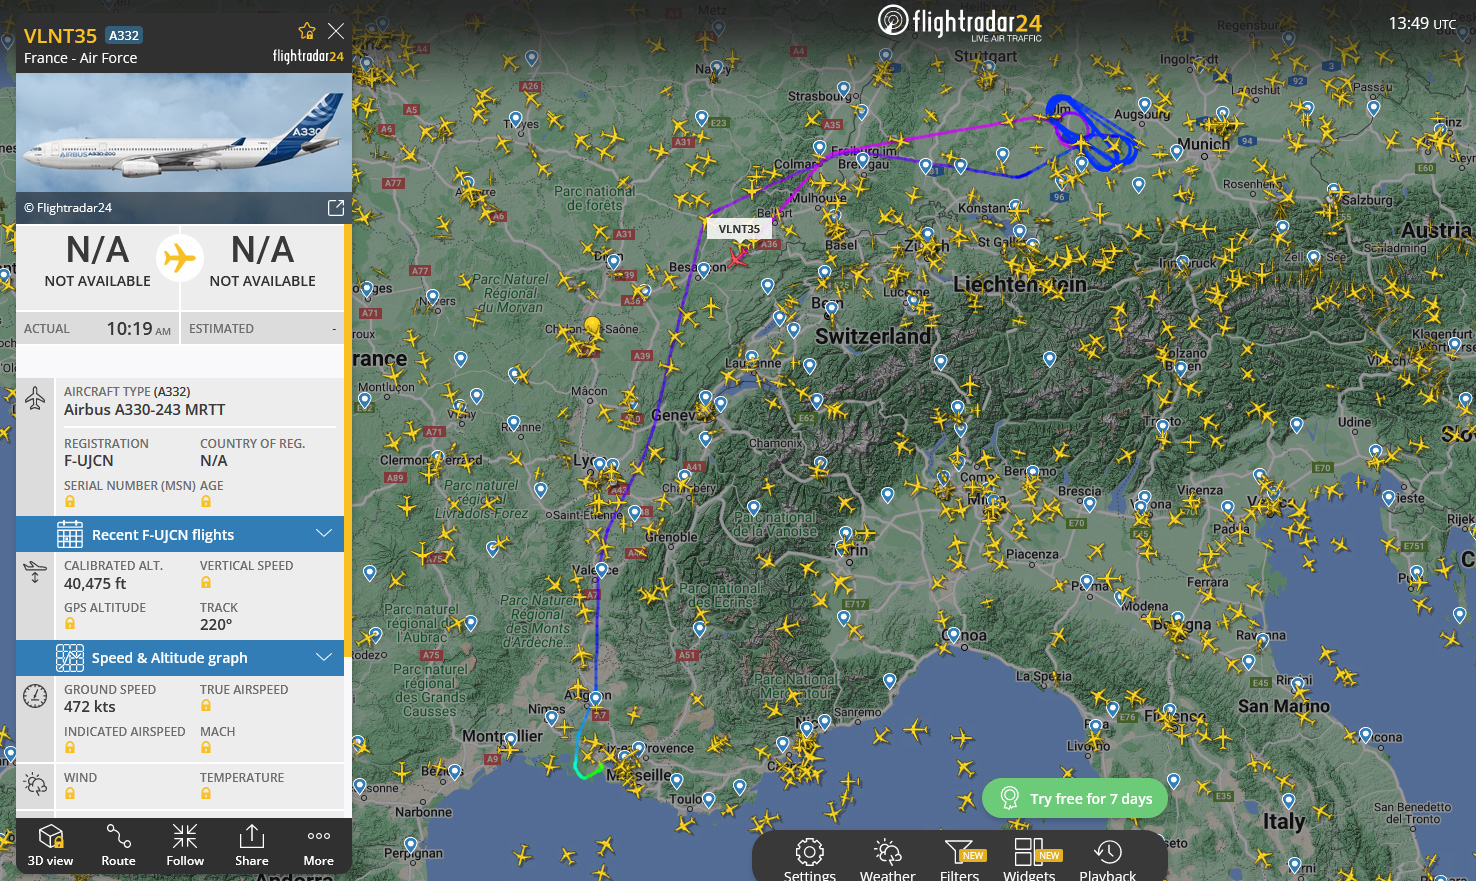This screenshot has width=1476, height=881.
Task: Click the San Marino label on the map
Action: (x=1284, y=706)
